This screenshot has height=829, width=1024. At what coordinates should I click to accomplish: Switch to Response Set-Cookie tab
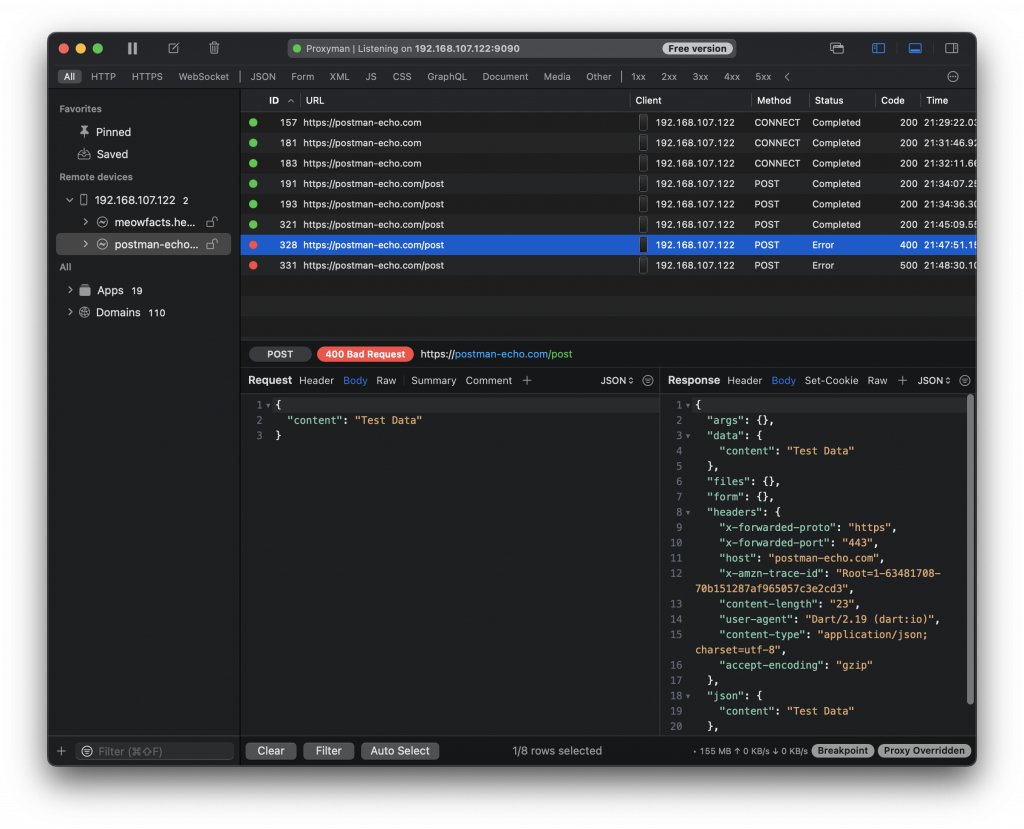[831, 380]
